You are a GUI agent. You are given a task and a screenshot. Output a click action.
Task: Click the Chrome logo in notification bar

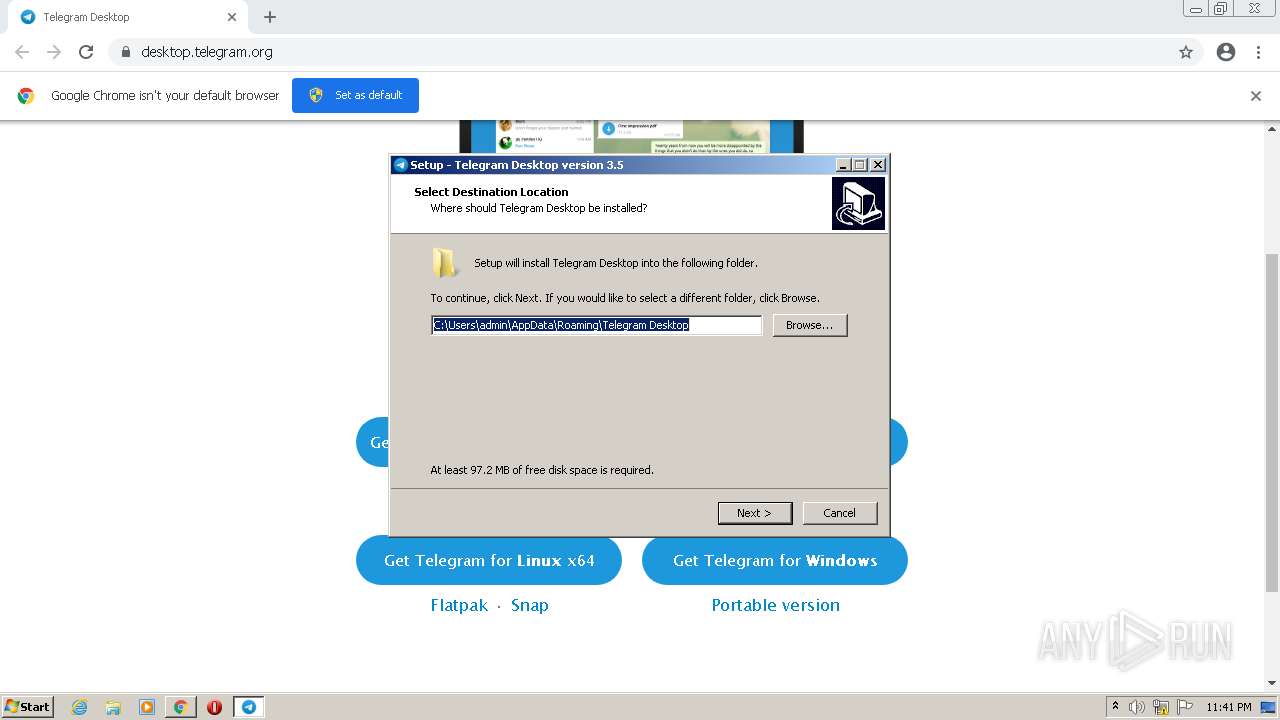point(26,96)
